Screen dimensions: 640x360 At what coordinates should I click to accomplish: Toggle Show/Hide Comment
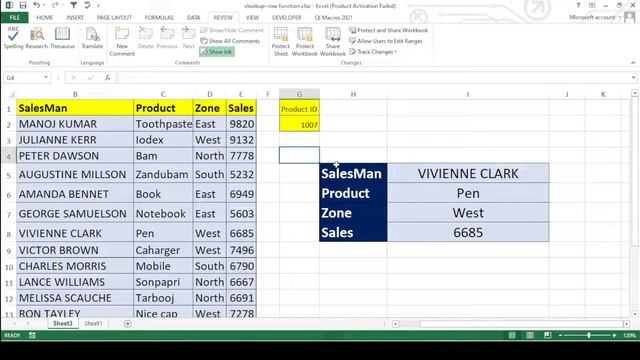pos(232,30)
